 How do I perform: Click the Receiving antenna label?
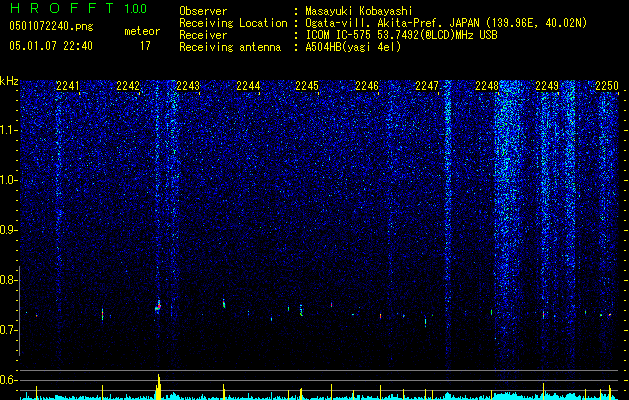coord(230,47)
